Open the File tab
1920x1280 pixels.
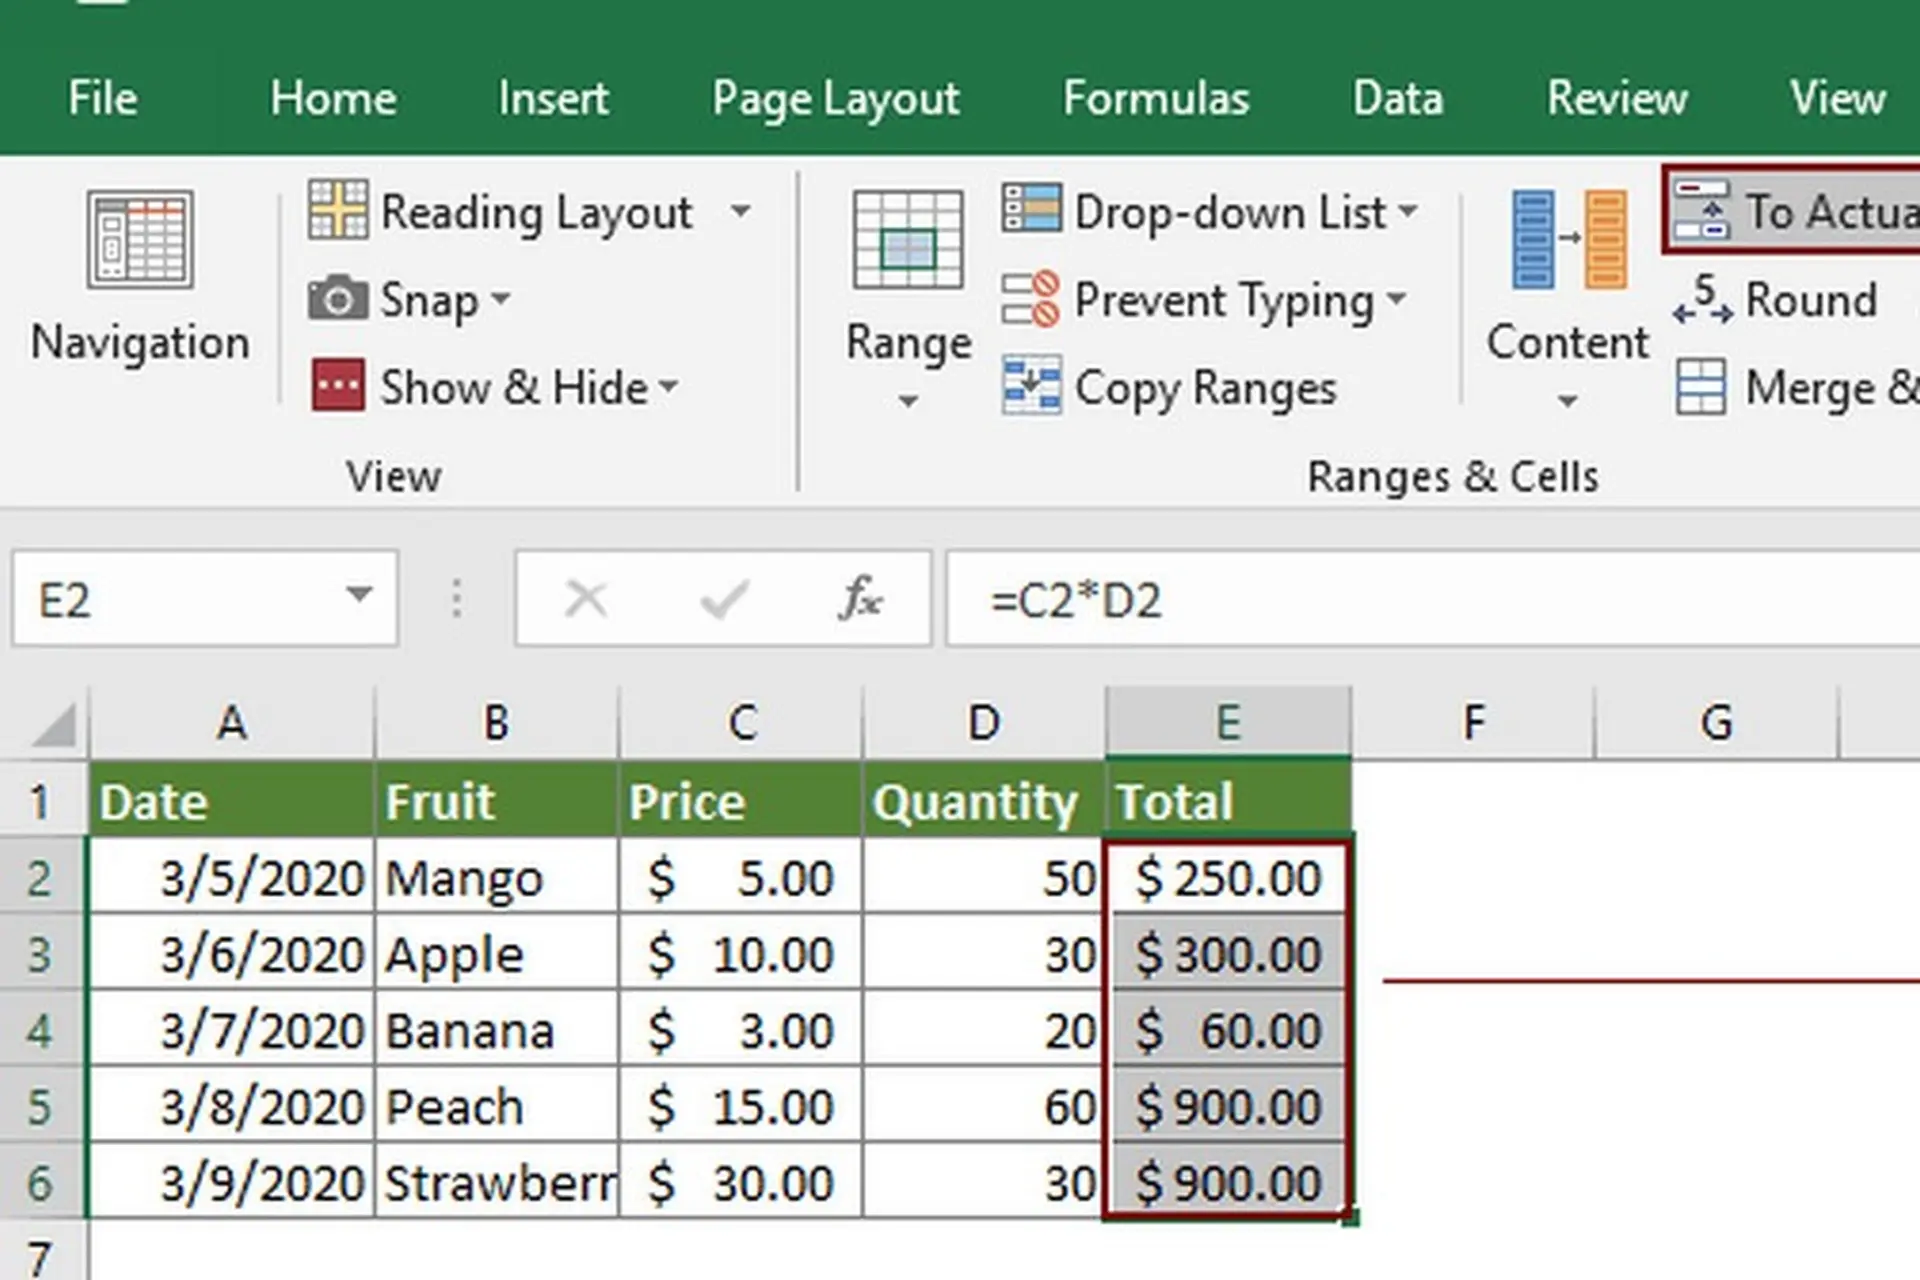click(103, 98)
